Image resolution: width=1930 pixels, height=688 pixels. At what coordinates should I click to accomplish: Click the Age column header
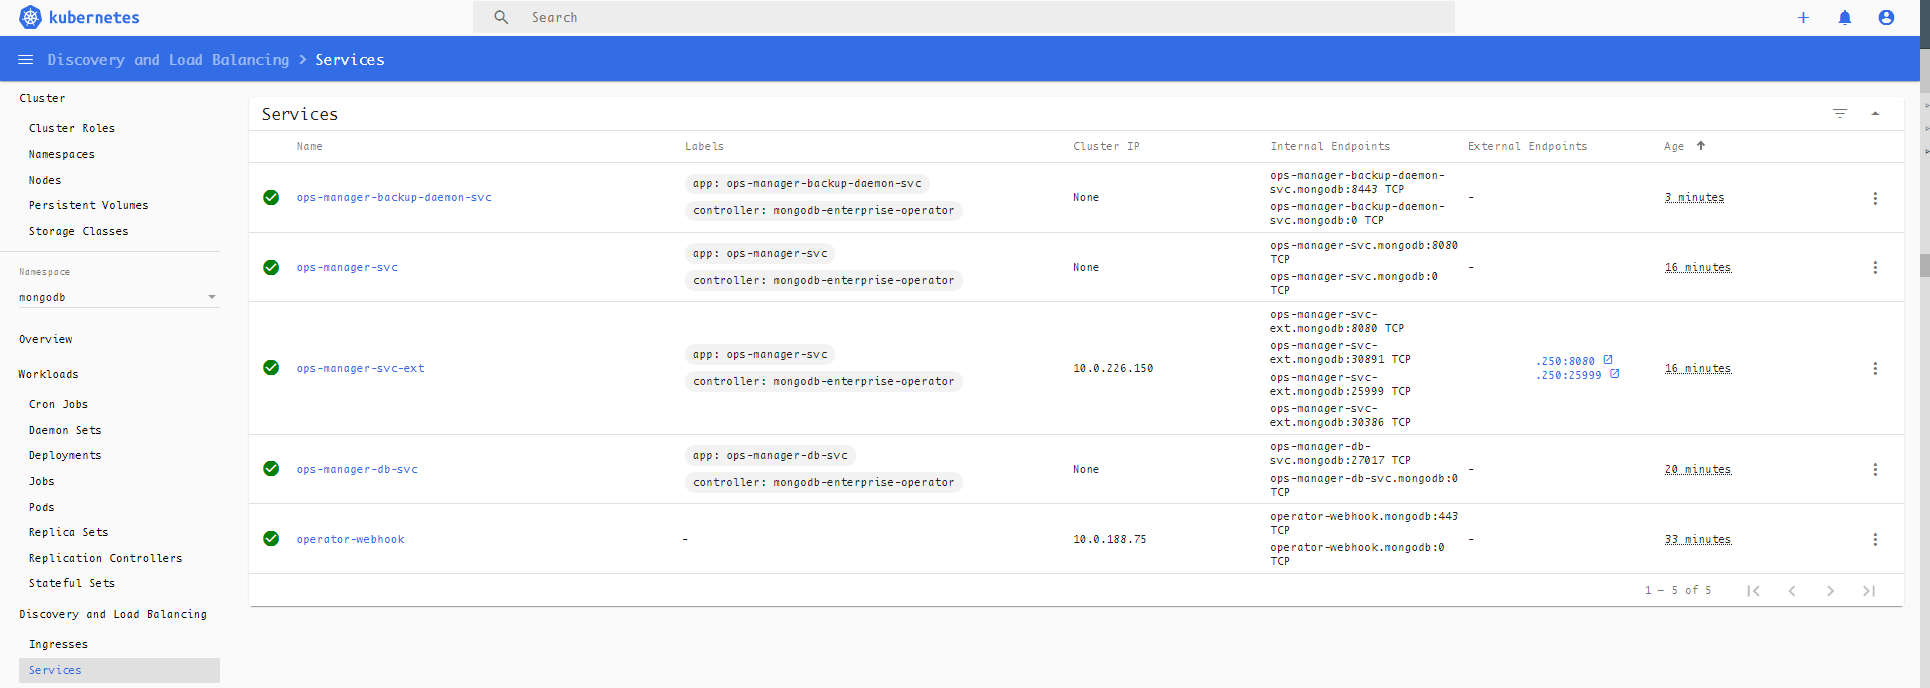[1674, 146]
